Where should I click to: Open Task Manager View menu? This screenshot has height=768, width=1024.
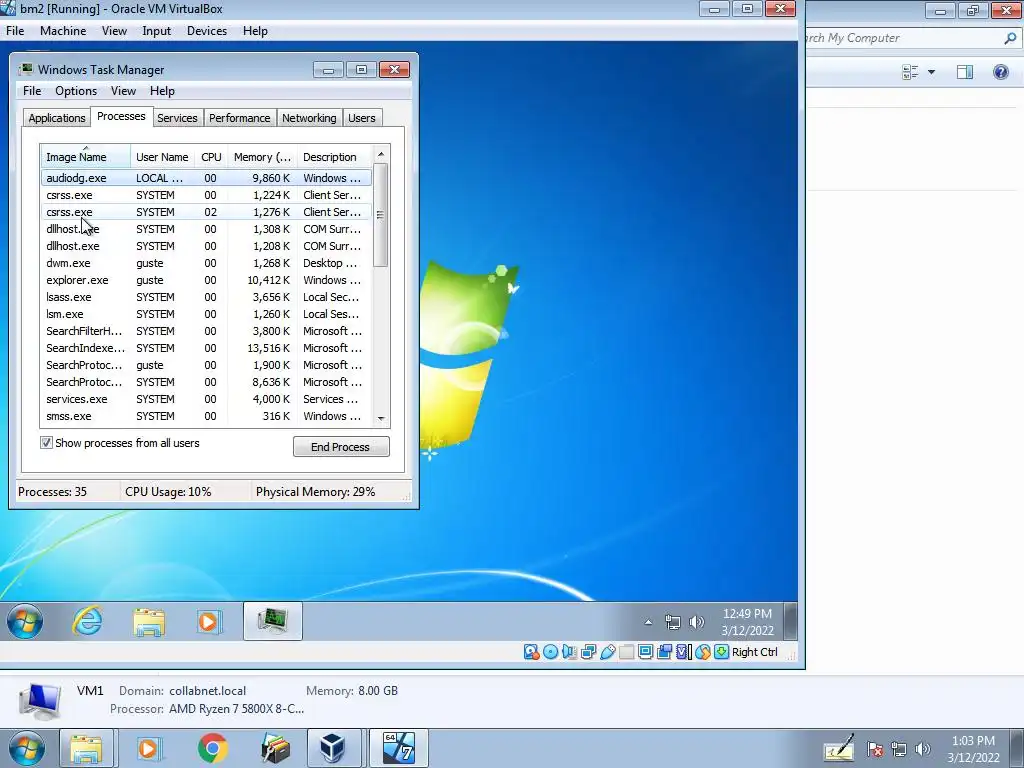pos(123,91)
